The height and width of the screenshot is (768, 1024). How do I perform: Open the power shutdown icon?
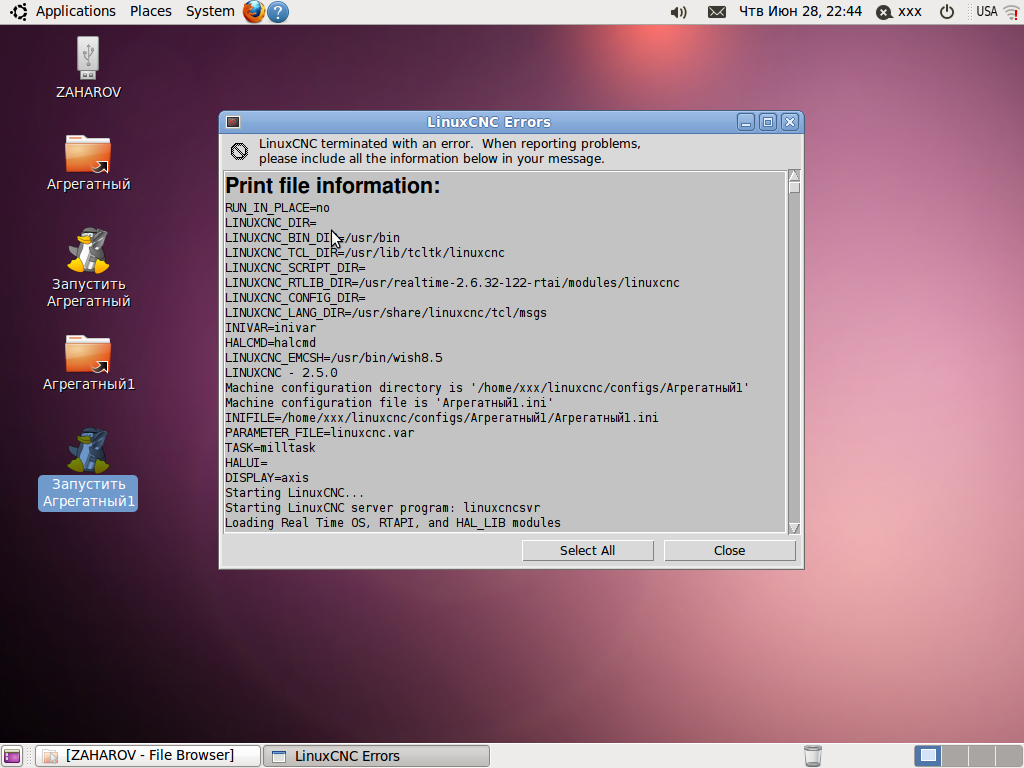pyautogui.click(x=946, y=12)
